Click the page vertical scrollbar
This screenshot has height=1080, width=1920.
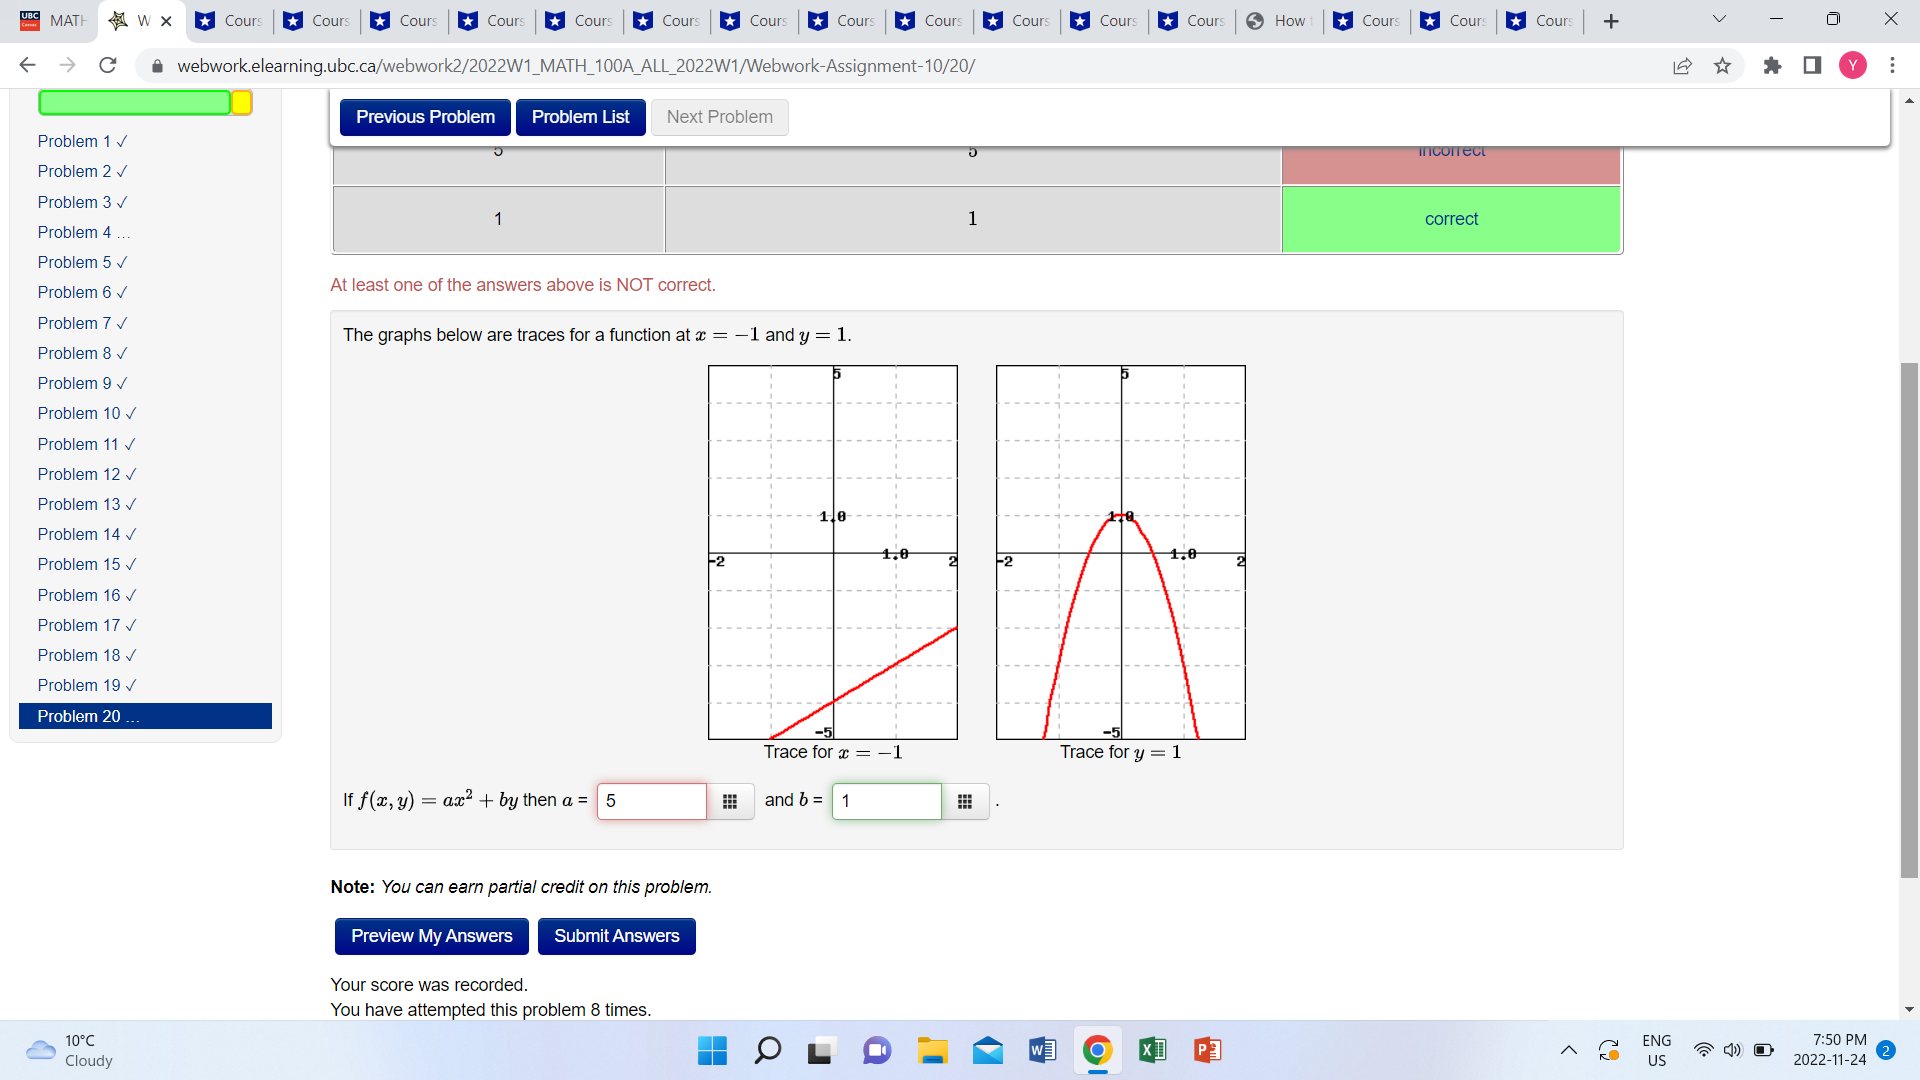(1909, 620)
